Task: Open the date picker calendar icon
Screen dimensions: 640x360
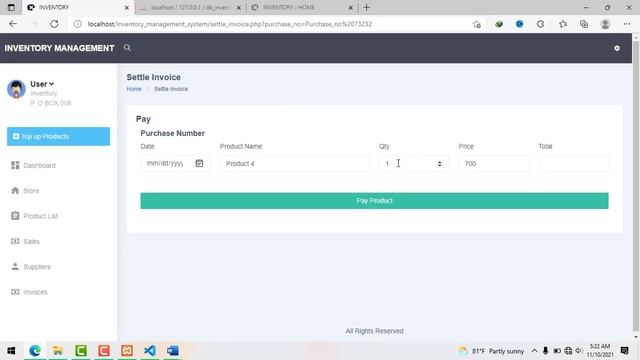Action: [199, 163]
